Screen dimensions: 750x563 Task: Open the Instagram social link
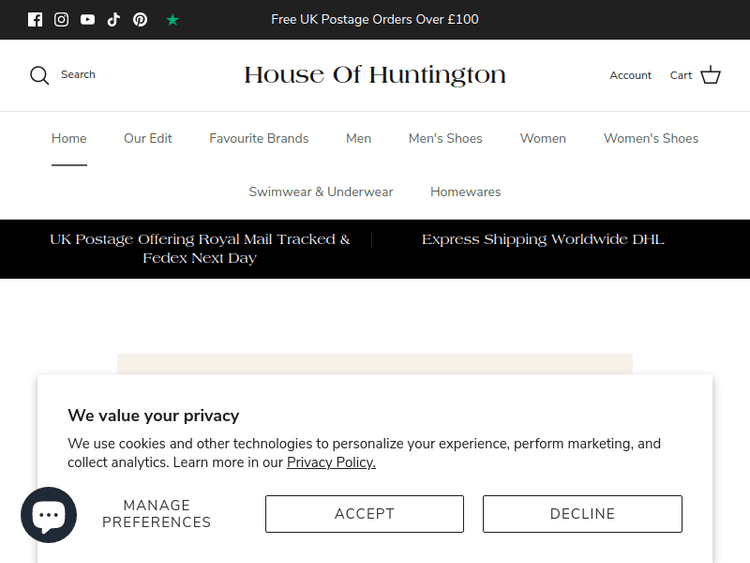point(61,20)
